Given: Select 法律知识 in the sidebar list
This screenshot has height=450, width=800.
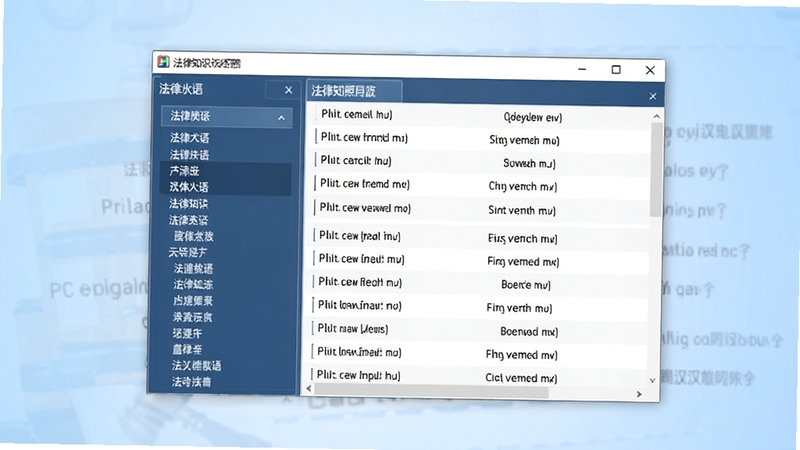Looking at the screenshot, I should pyautogui.click(x=189, y=204).
